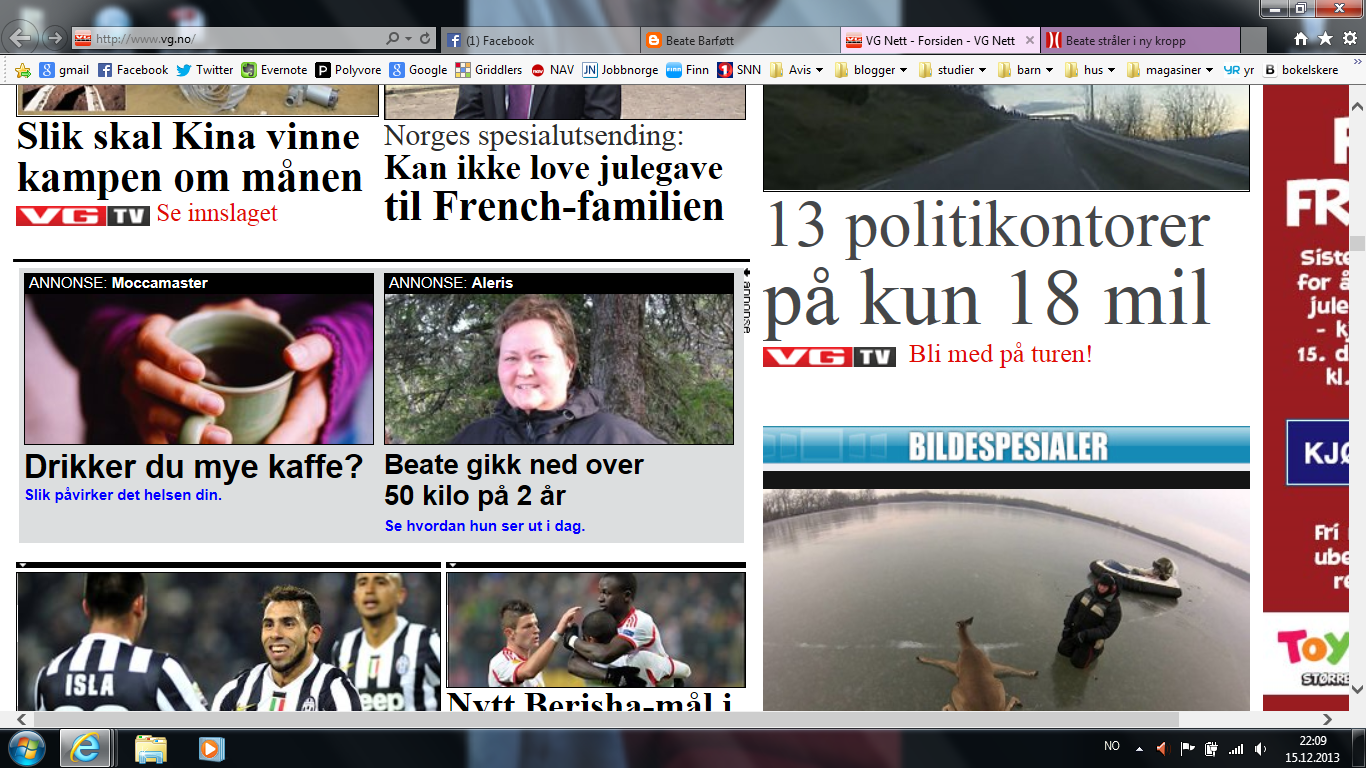
Task: Expand the barn favorites folder
Action: pyautogui.click(x=1027, y=70)
